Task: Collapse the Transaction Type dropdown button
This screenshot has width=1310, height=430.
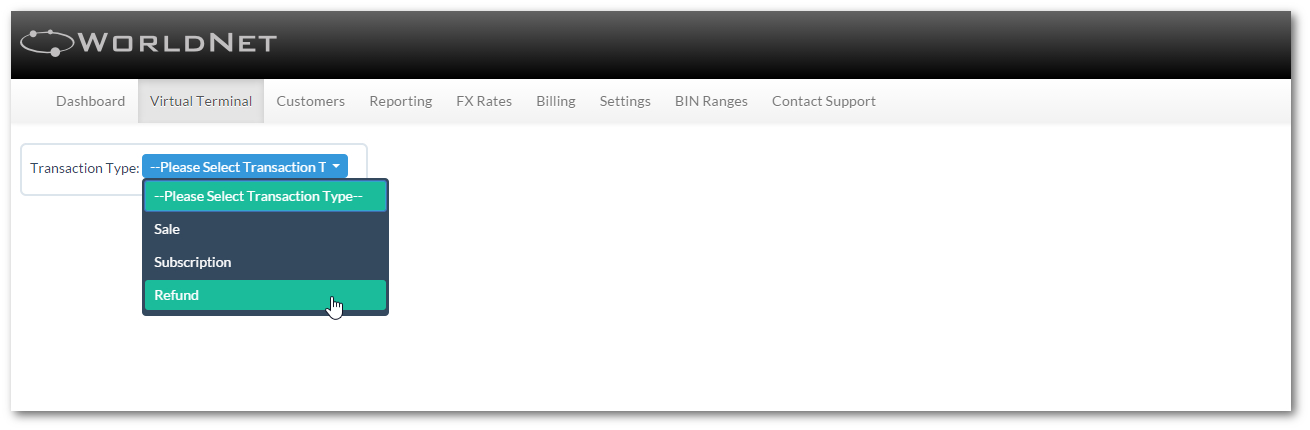Action: coord(245,167)
